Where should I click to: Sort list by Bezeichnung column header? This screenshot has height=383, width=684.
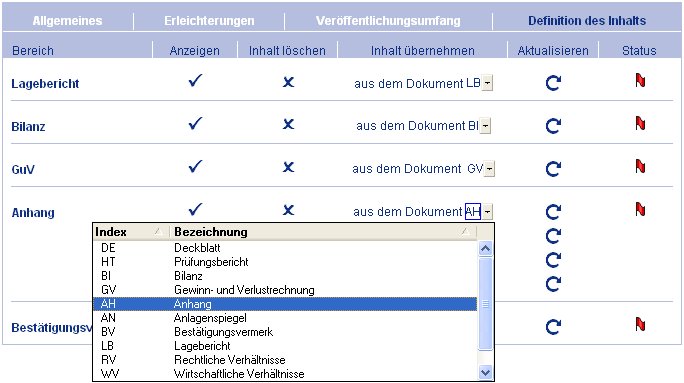coord(323,232)
